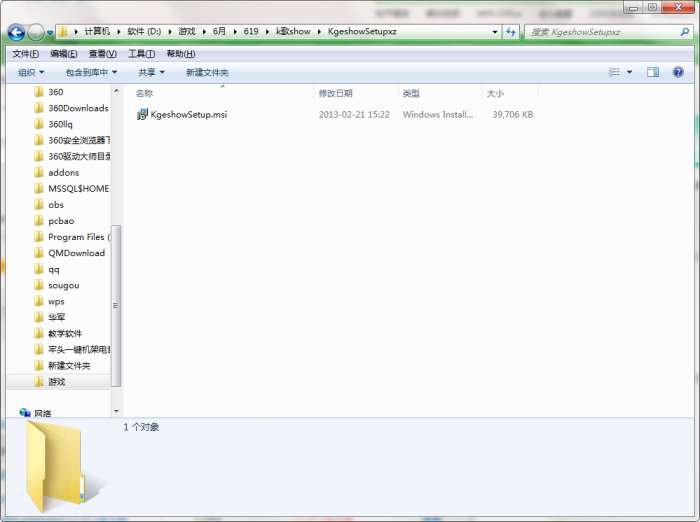
Task: Expand the arrow after 计算机 in breadcrumb
Action: (118, 32)
